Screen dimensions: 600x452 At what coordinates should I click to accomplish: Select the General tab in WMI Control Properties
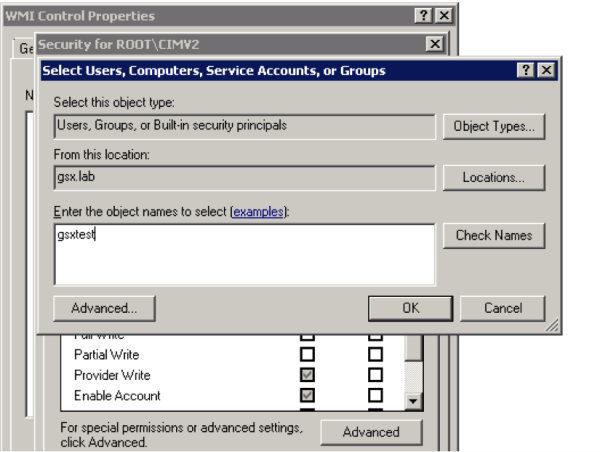click(25, 49)
